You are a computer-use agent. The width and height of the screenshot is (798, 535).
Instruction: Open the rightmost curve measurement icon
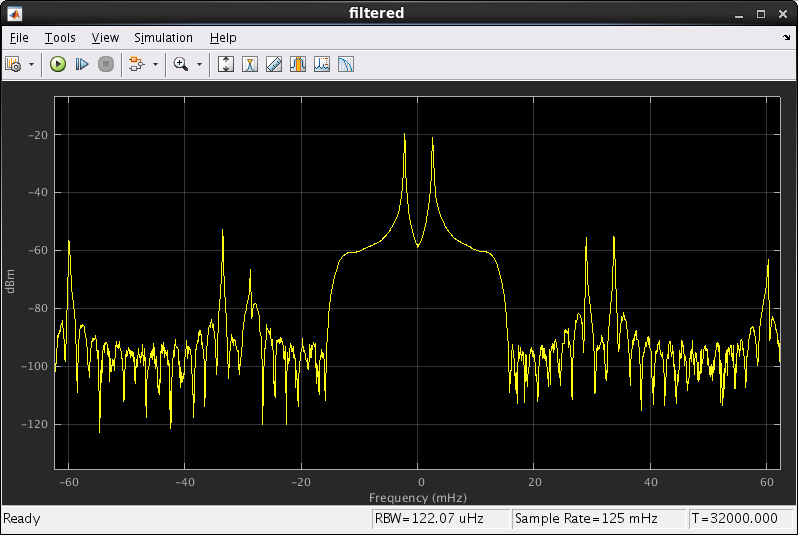[x=346, y=64]
